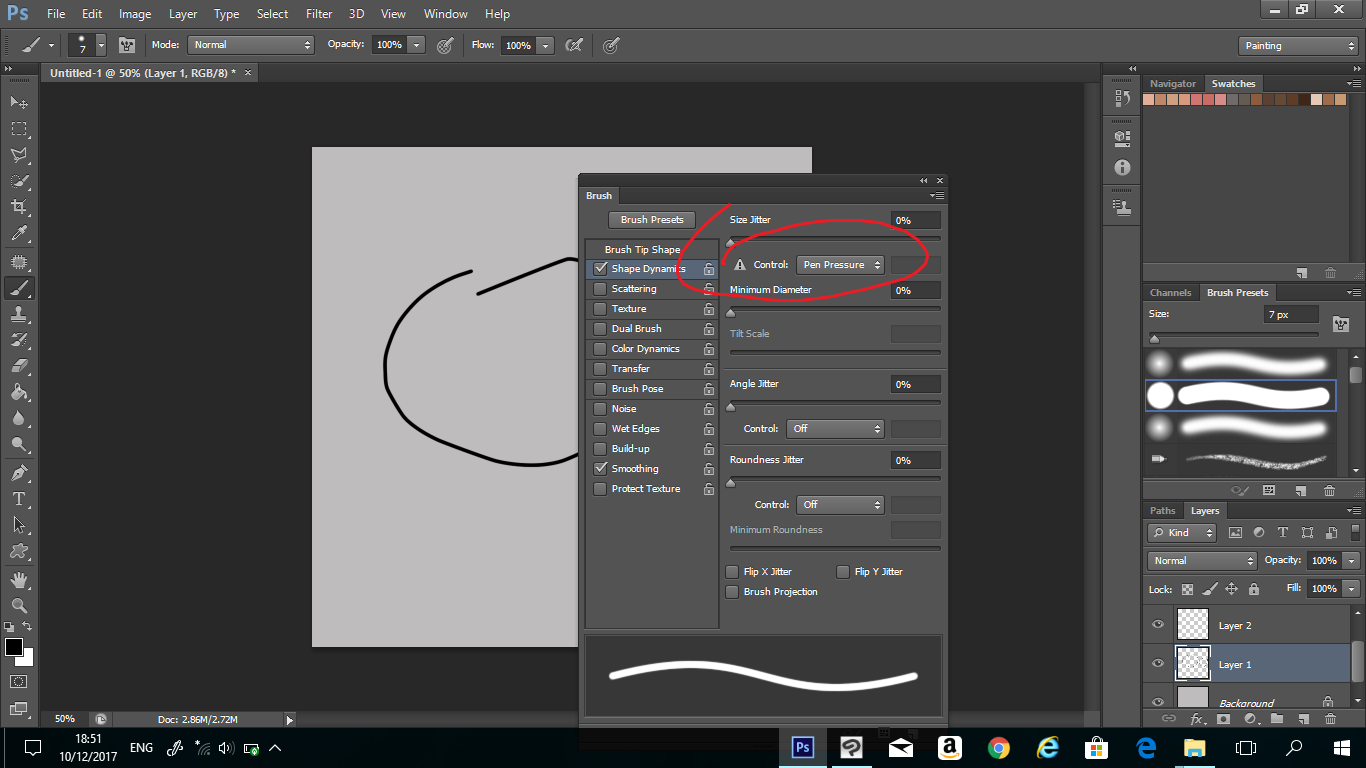Image resolution: width=1366 pixels, height=768 pixels.
Task: Open the layer Kind filter dropdown
Action: (1182, 533)
